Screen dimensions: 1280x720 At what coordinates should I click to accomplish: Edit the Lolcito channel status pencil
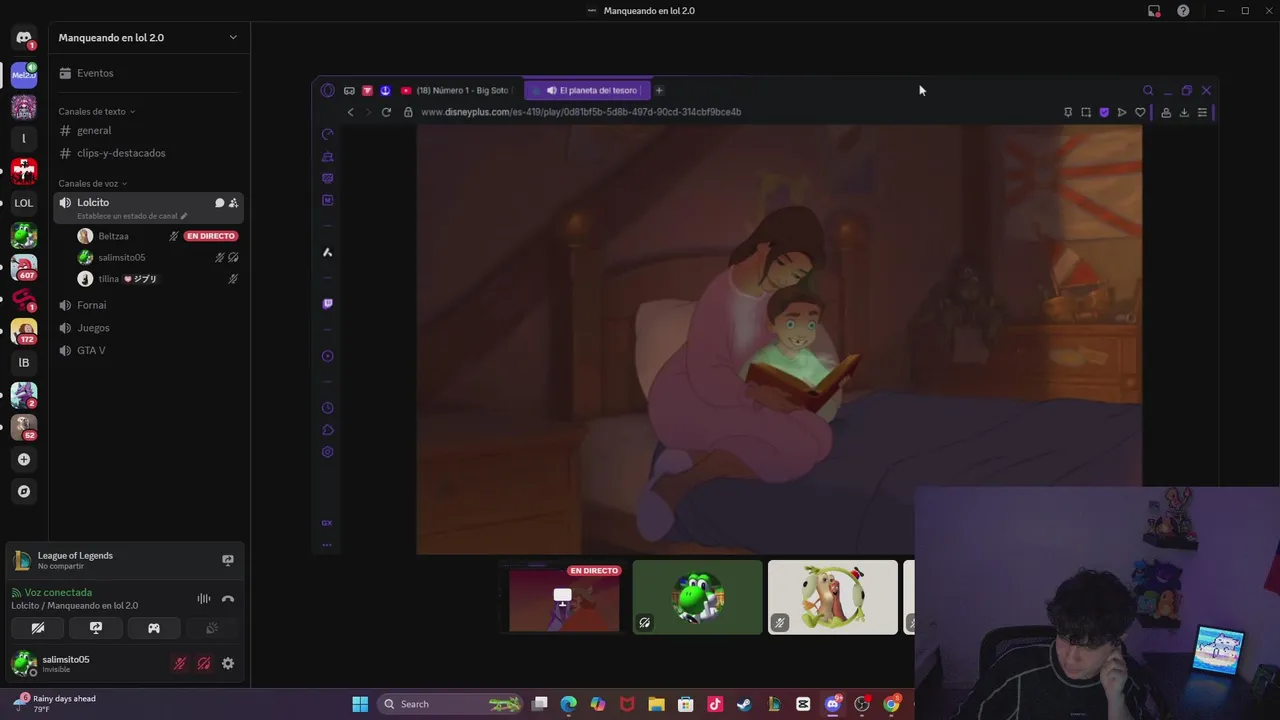pyautogui.click(x=183, y=216)
